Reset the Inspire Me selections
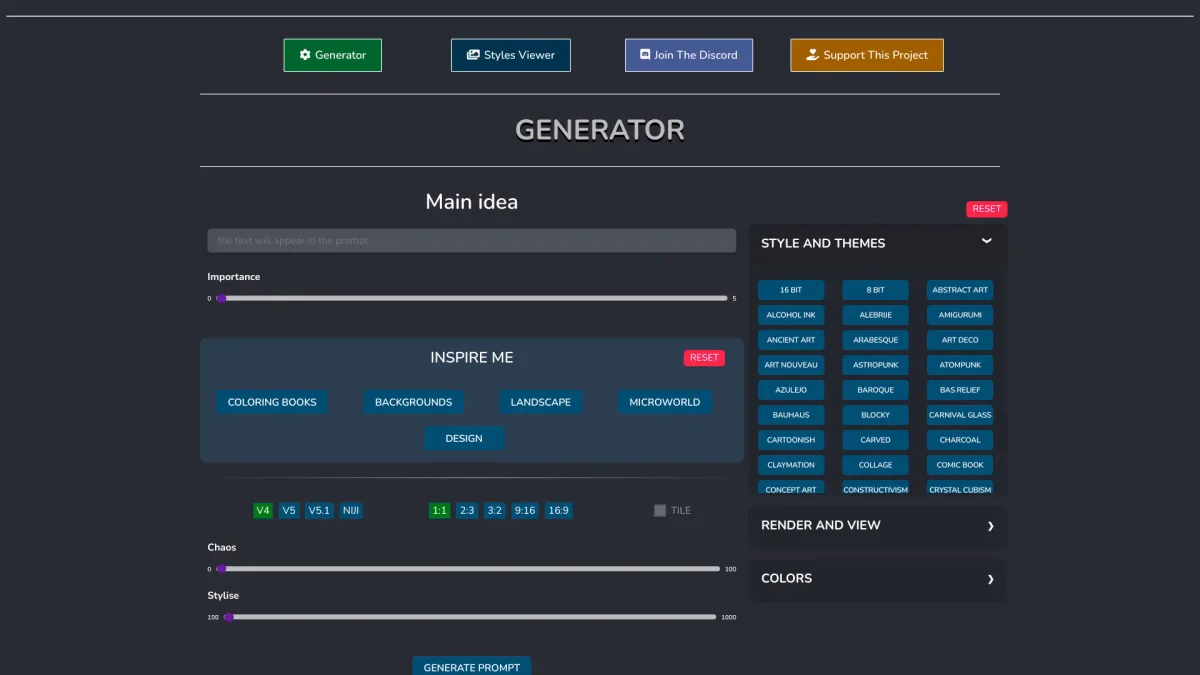The width and height of the screenshot is (1200, 675). point(704,358)
